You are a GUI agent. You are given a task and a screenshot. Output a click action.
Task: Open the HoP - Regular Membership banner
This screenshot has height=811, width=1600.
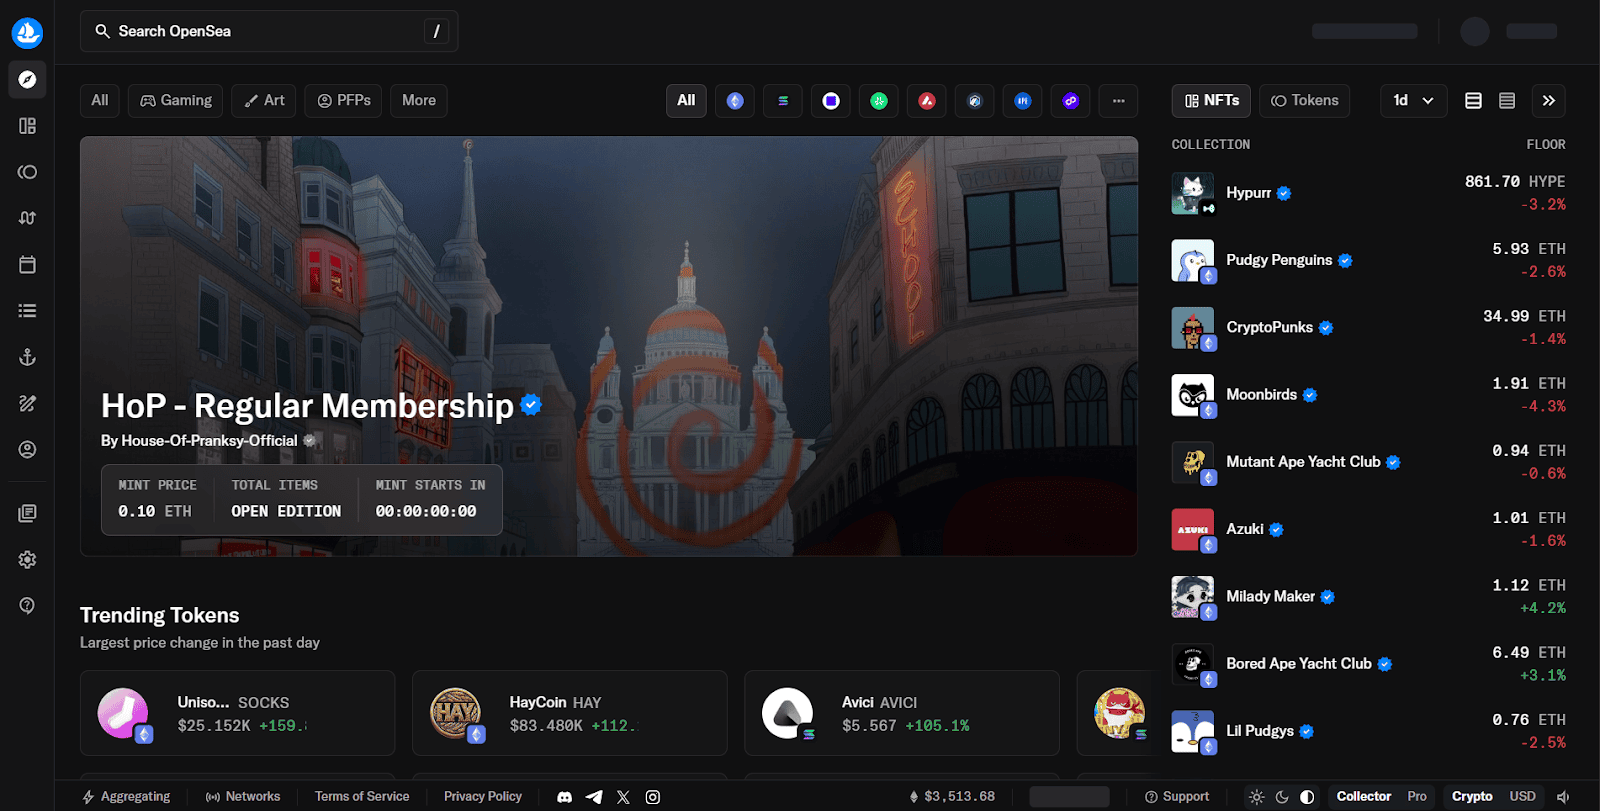pos(609,346)
